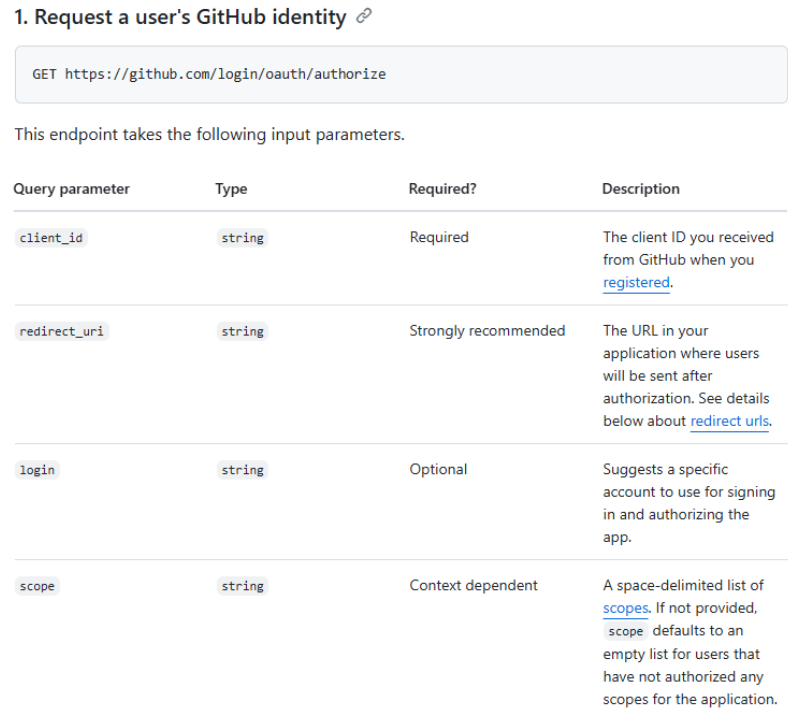The width and height of the screenshot is (788, 713).
Task: Click the anchor link icon beside the heading
Action: [364, 17]
